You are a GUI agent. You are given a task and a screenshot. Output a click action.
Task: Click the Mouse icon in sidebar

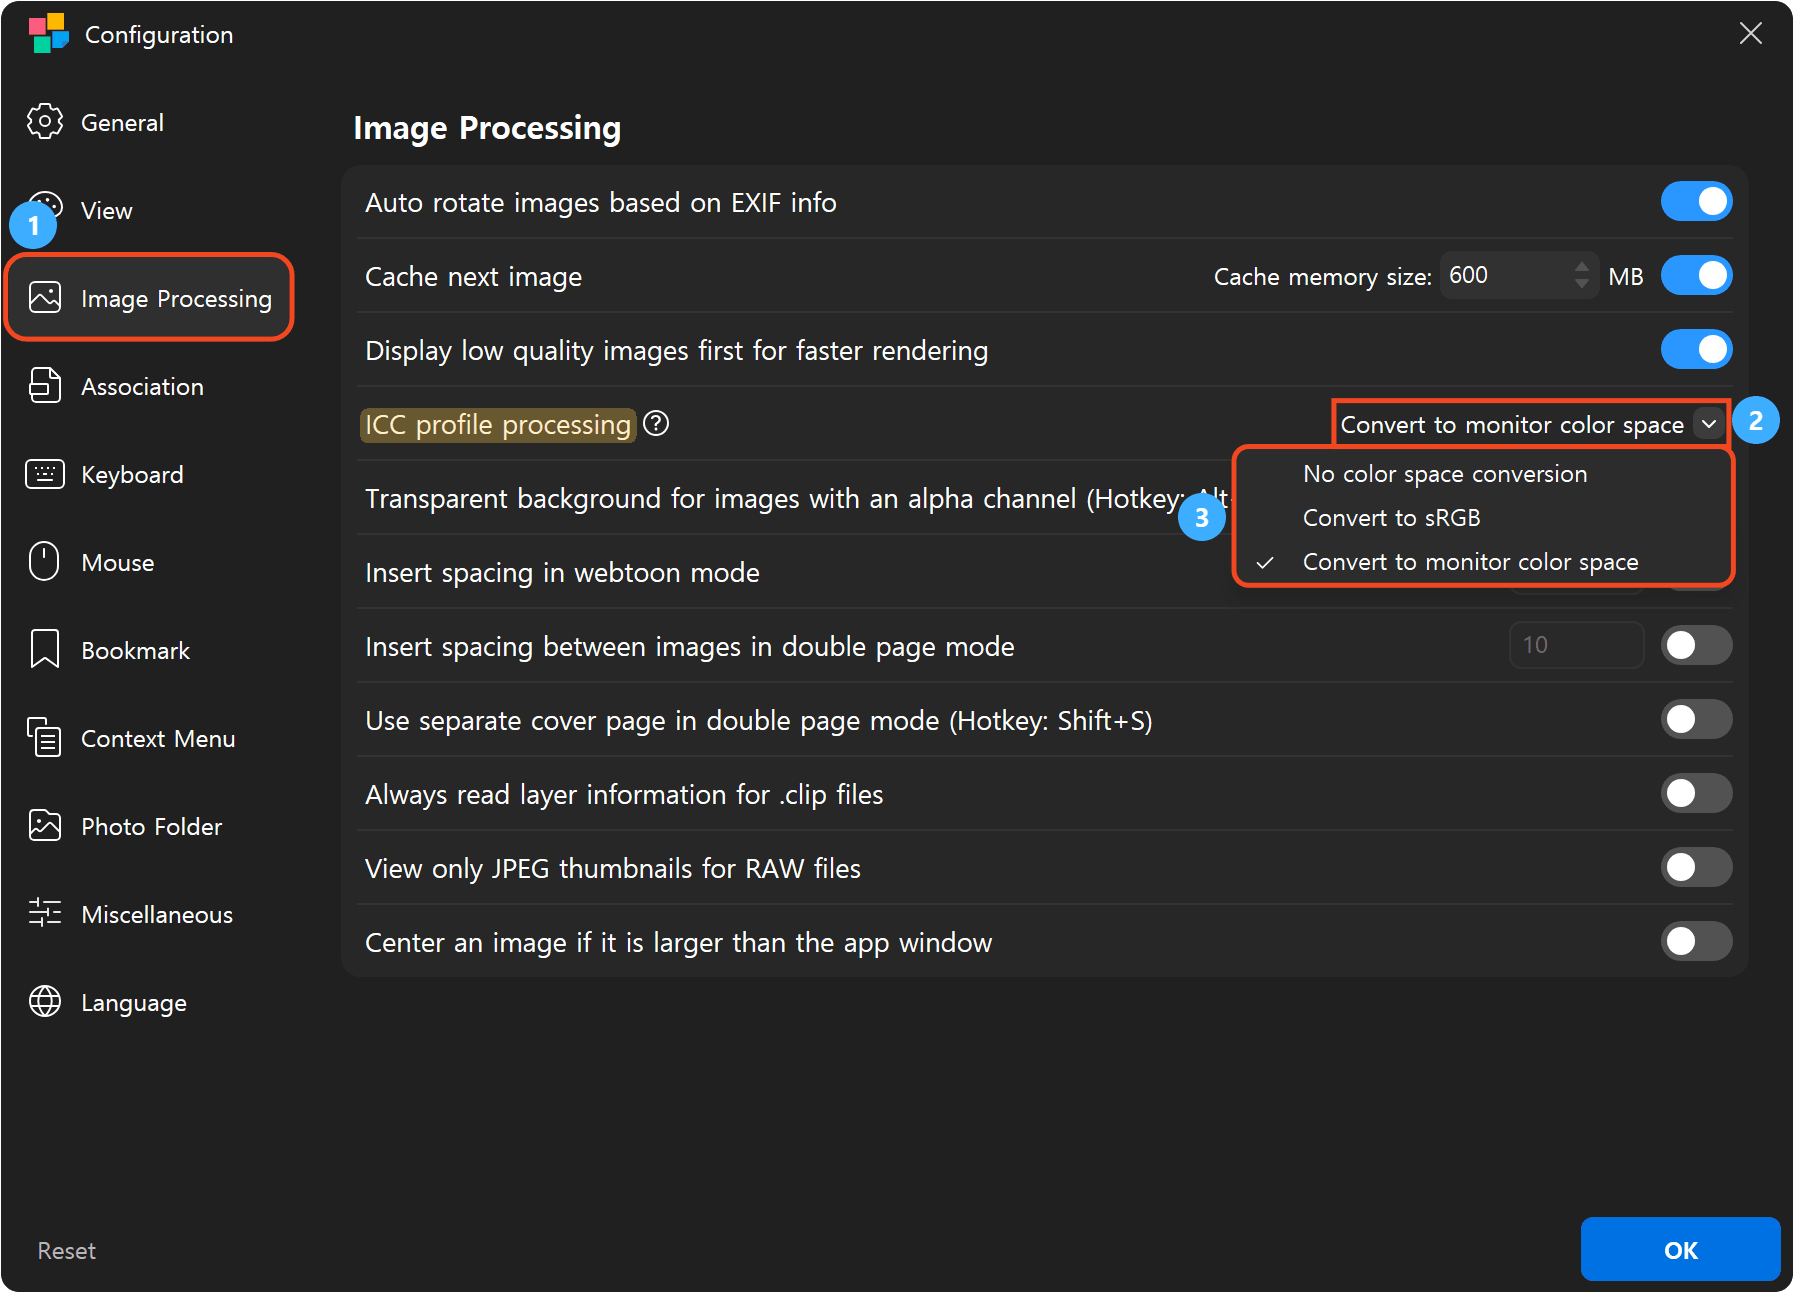tap(44, 562)
